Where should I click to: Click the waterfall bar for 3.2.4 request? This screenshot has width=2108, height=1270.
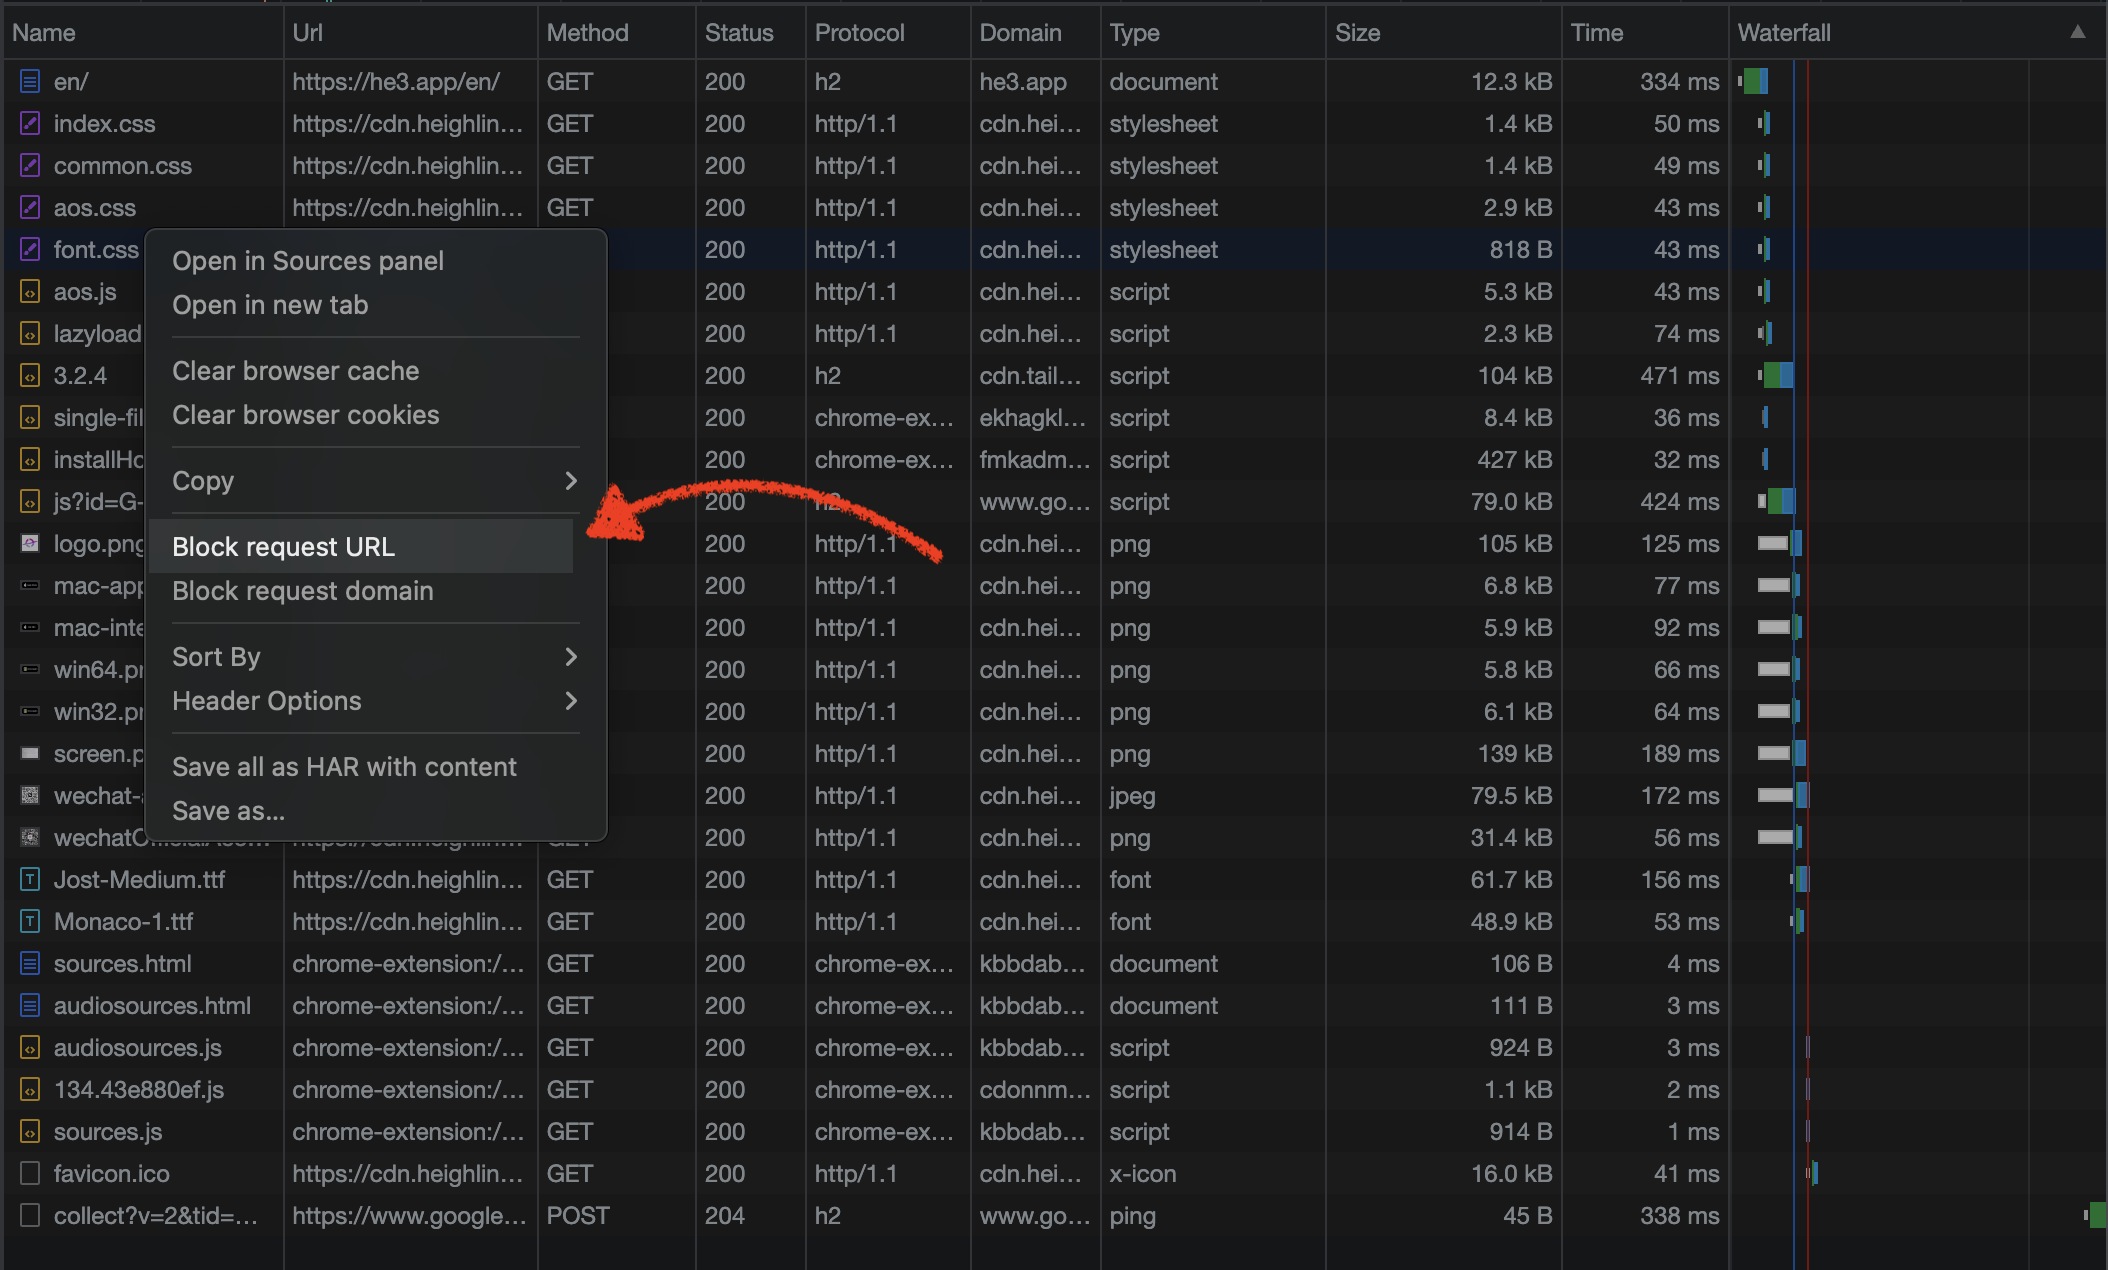coord(1778,376)
